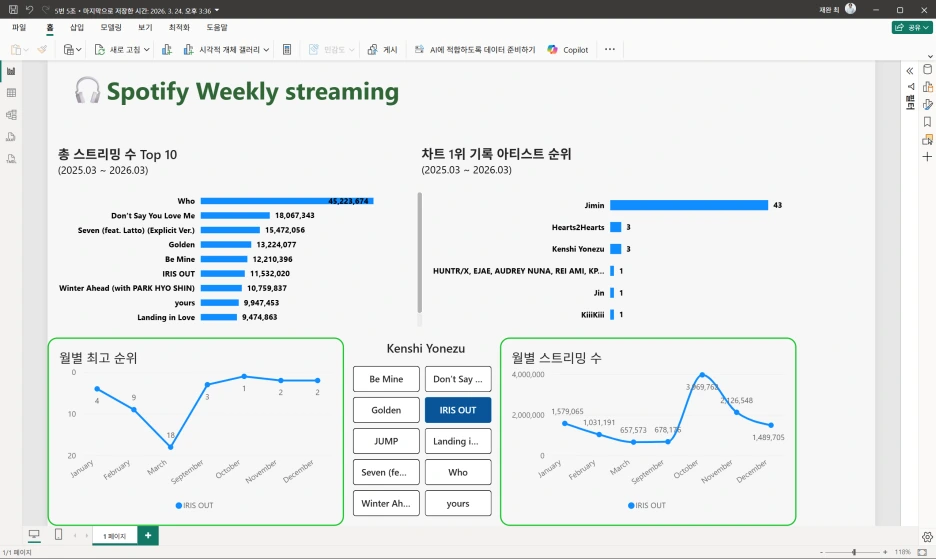Select the 1 페이지 page tab
This screenshot has height=559, width=936.
point(115,536)
